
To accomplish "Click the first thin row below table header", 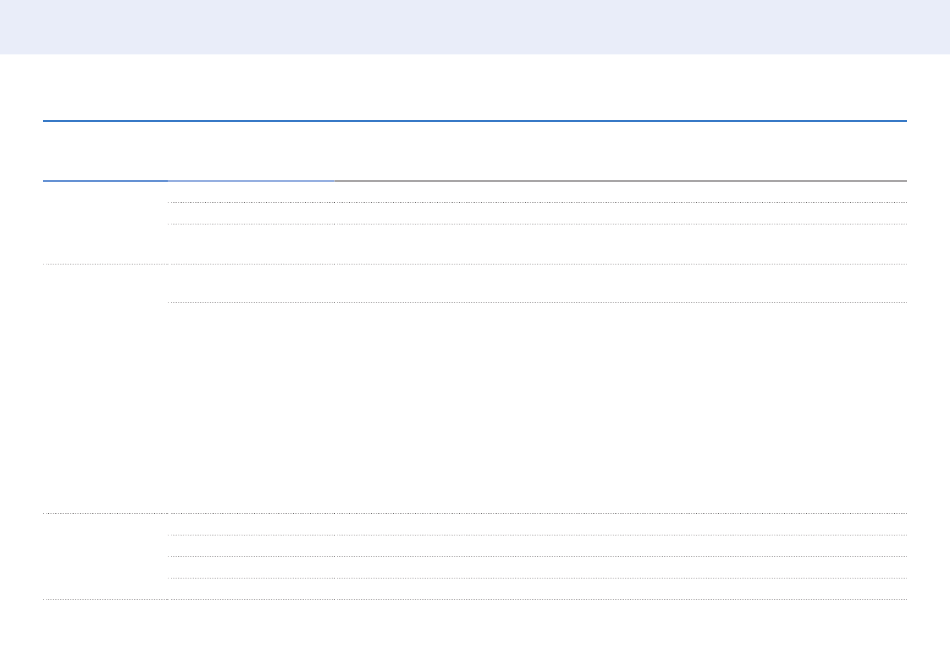I will 537,192.
